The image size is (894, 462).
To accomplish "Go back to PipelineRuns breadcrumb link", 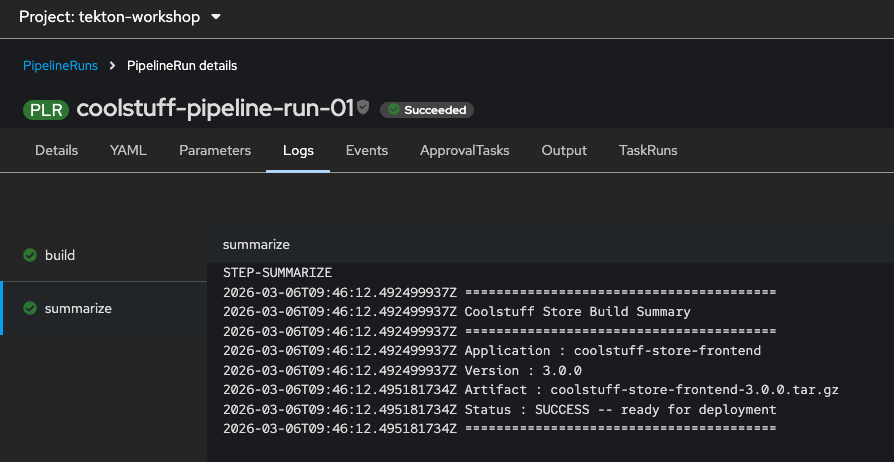I will (x=60, y=66).
